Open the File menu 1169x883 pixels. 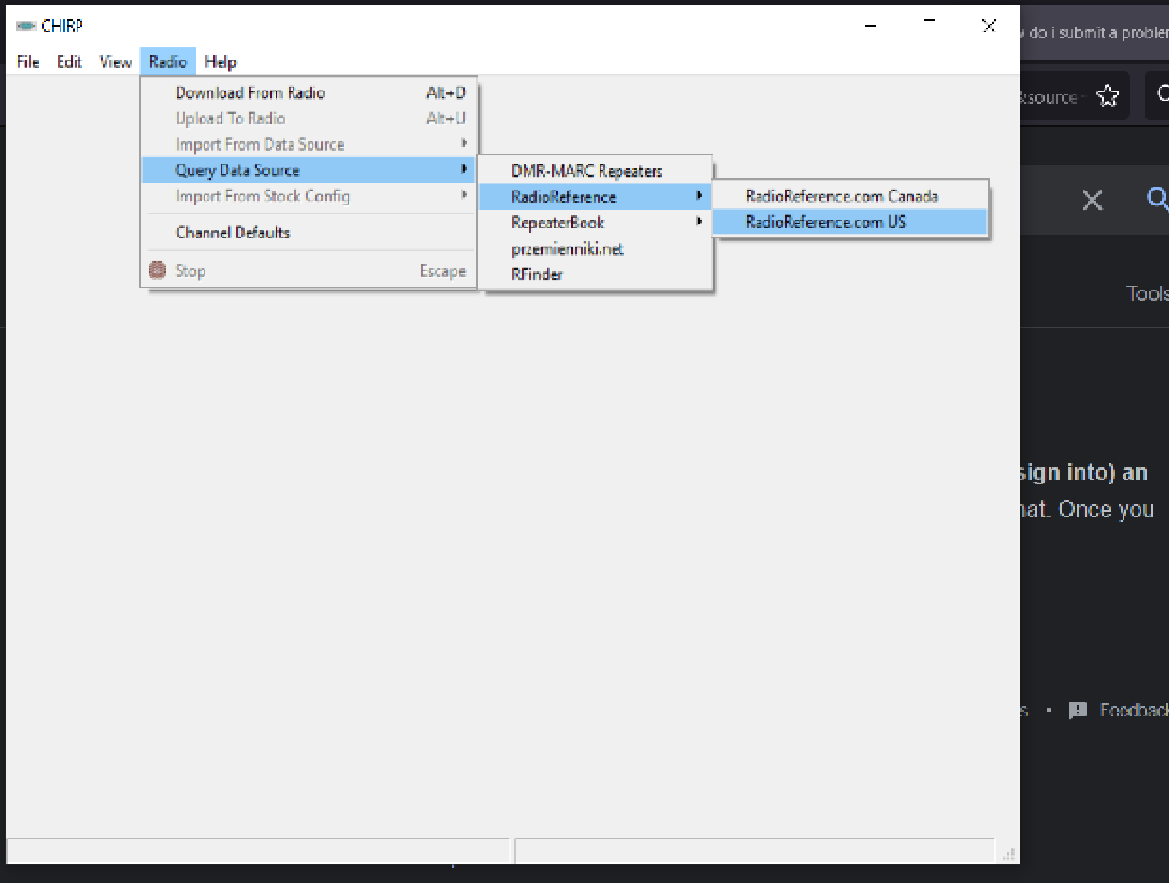[x=28, y=62]
